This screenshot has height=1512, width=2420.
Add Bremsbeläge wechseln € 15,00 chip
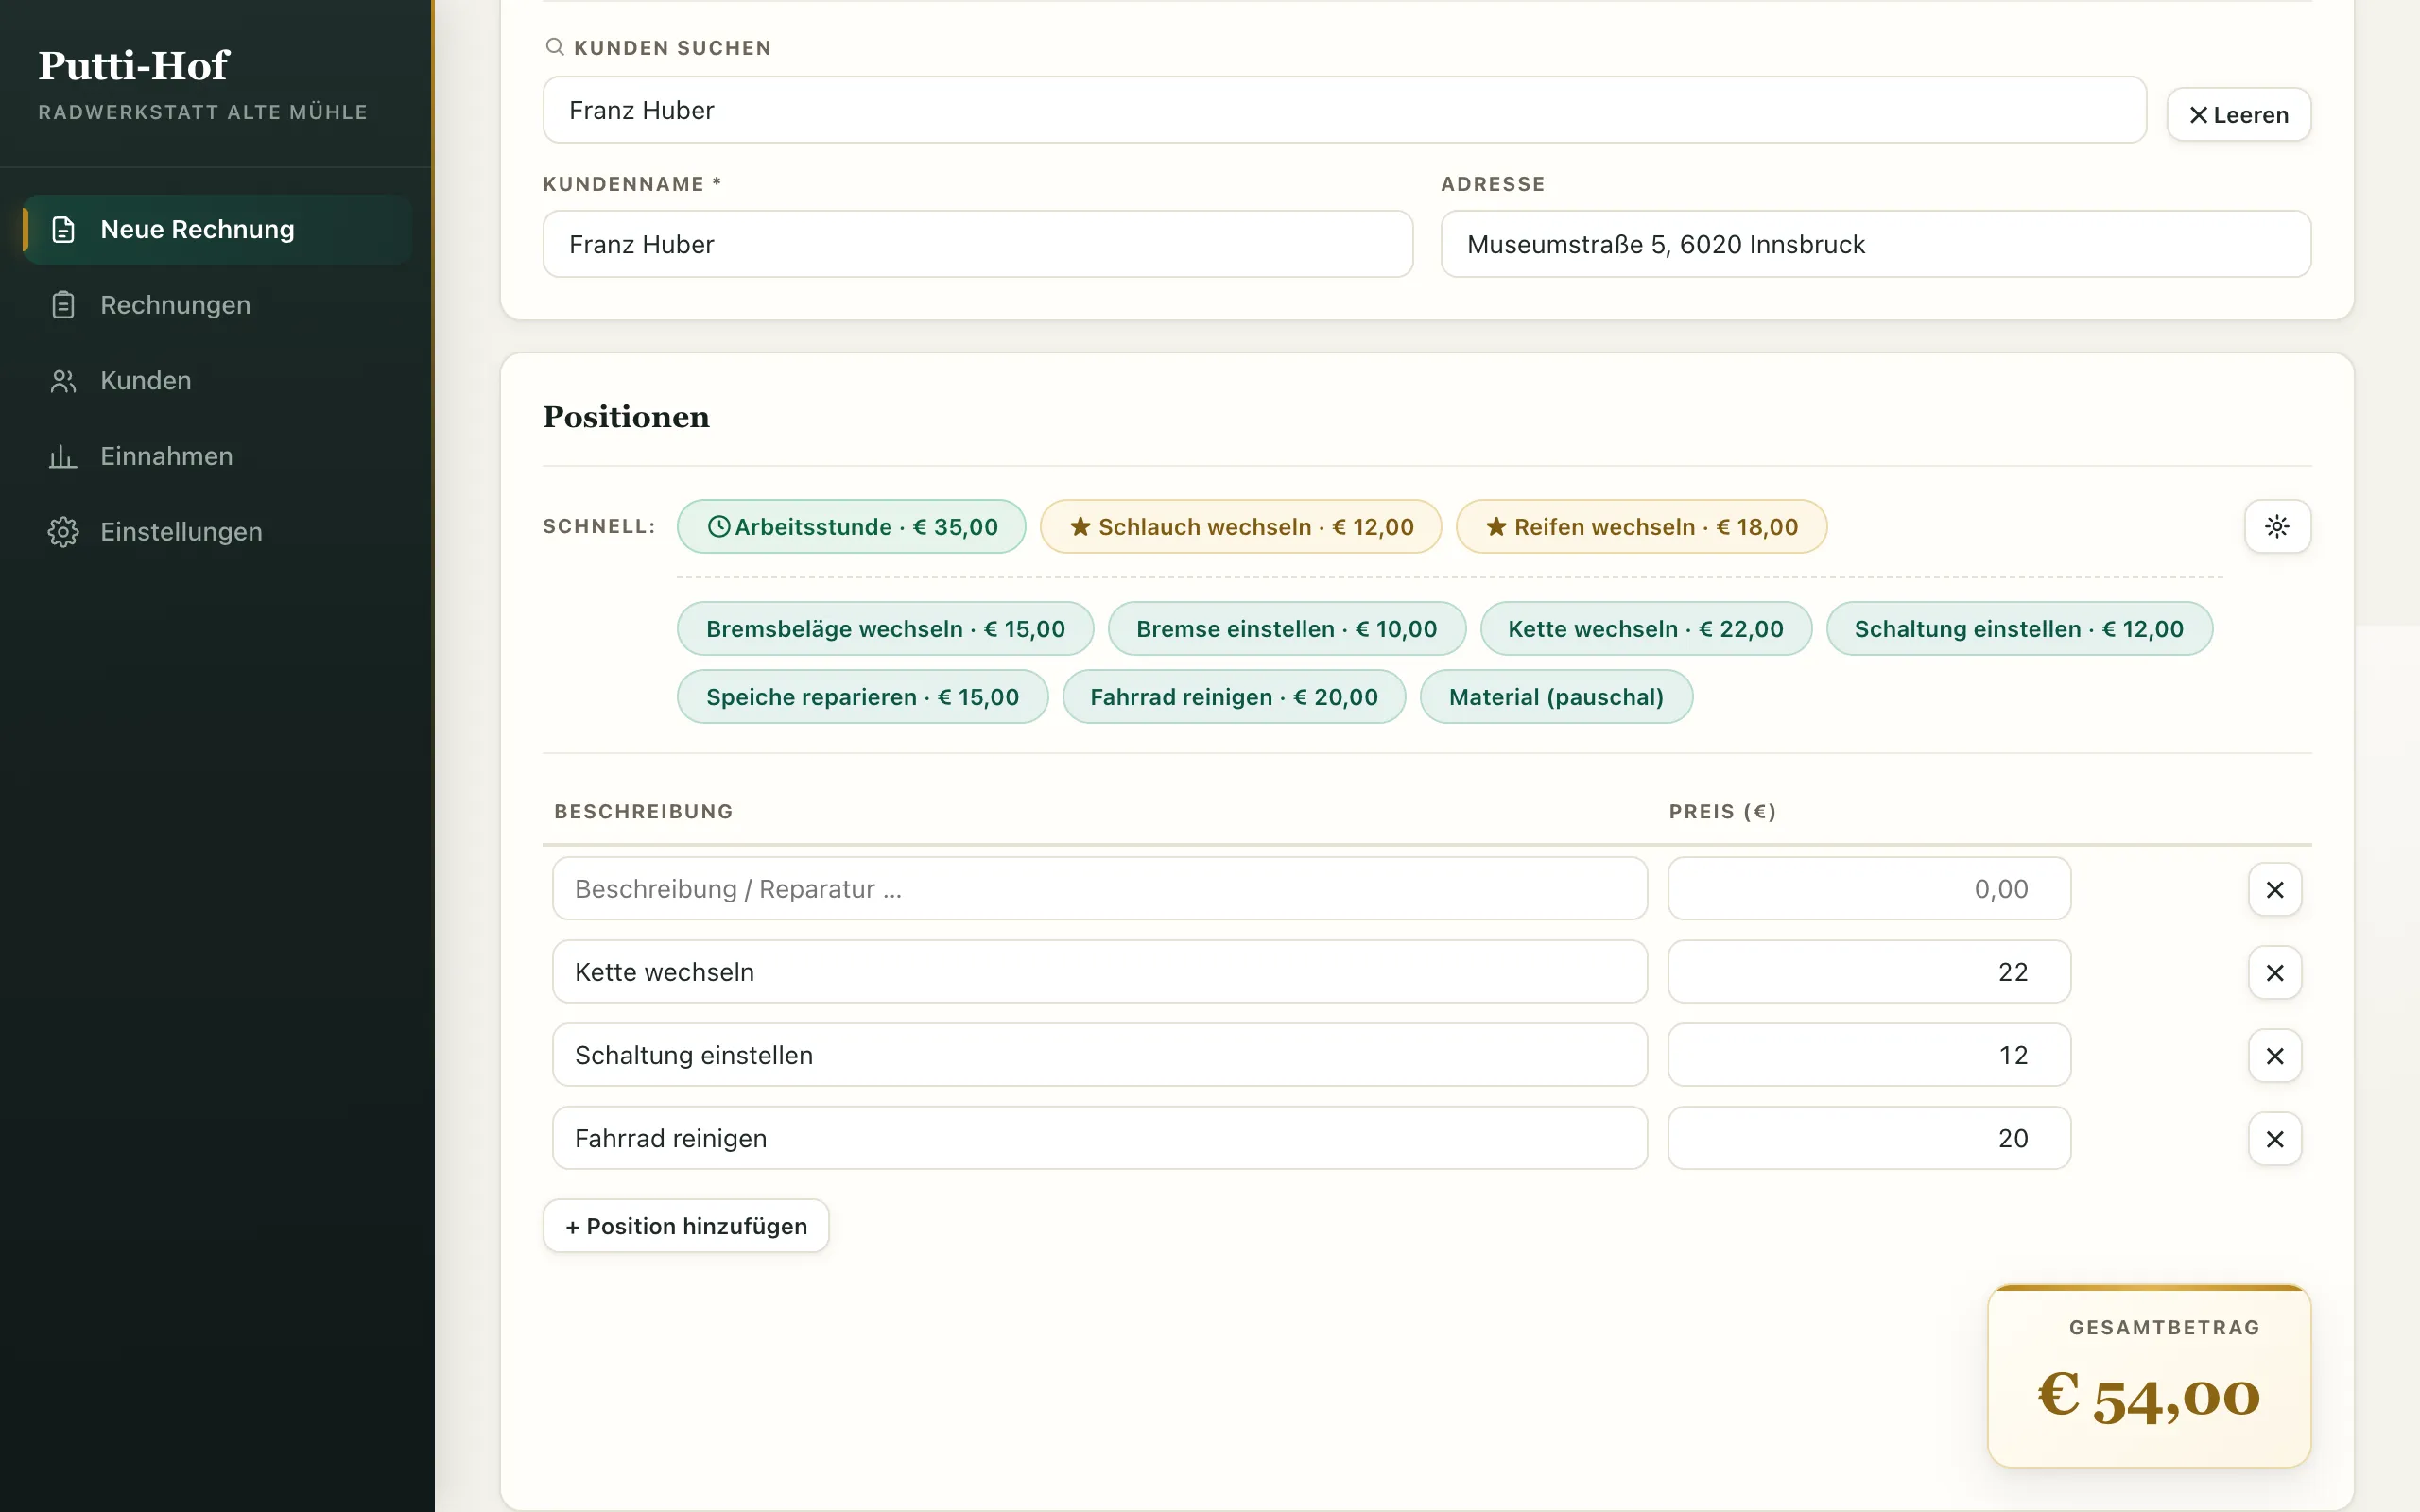885,628
